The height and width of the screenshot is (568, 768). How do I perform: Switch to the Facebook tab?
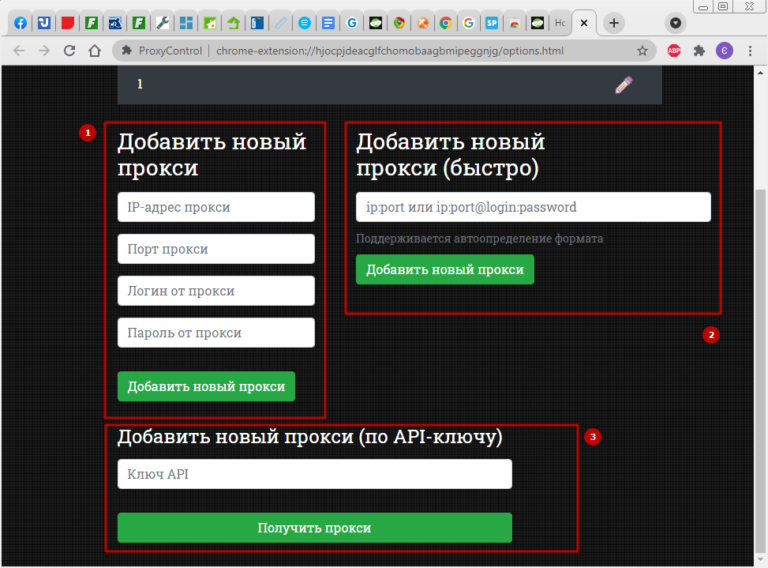[20, 22]
